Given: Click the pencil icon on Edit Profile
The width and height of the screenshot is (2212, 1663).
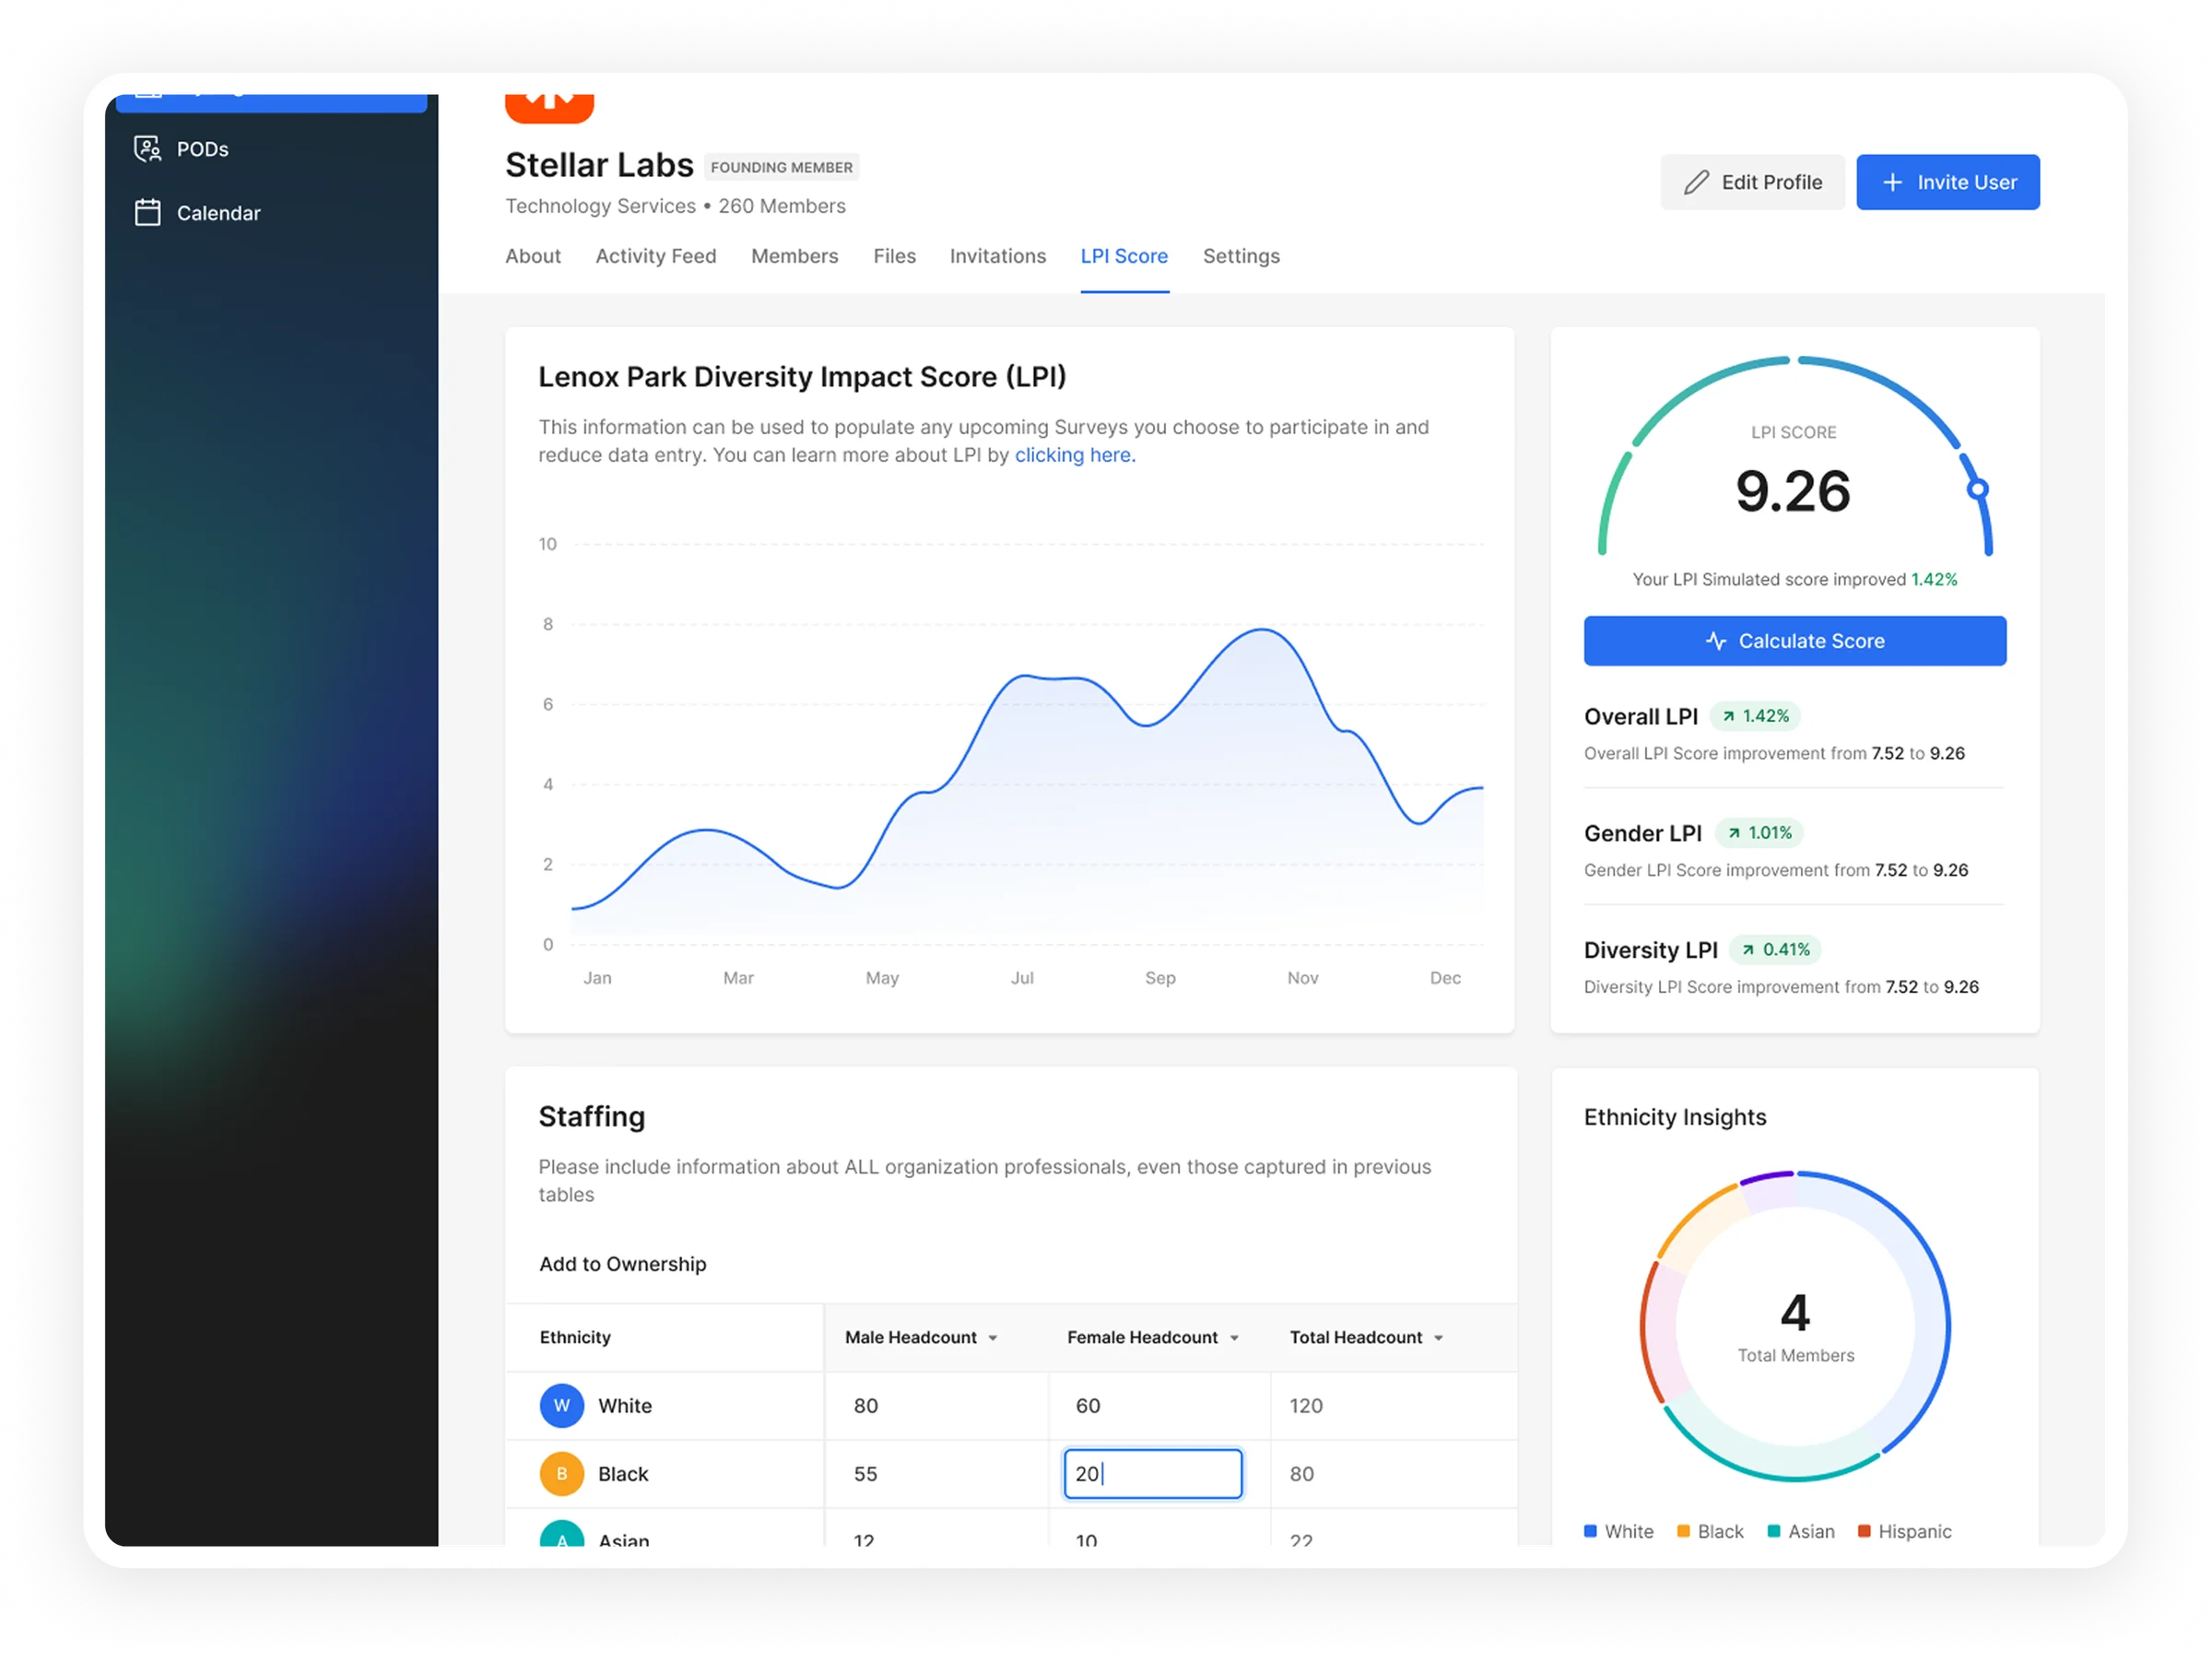Looking at the screenshot, I should (1696, 182).
